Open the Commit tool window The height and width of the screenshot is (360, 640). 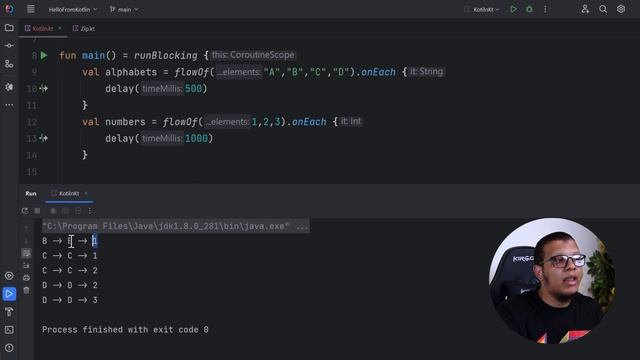pos(9,46)
